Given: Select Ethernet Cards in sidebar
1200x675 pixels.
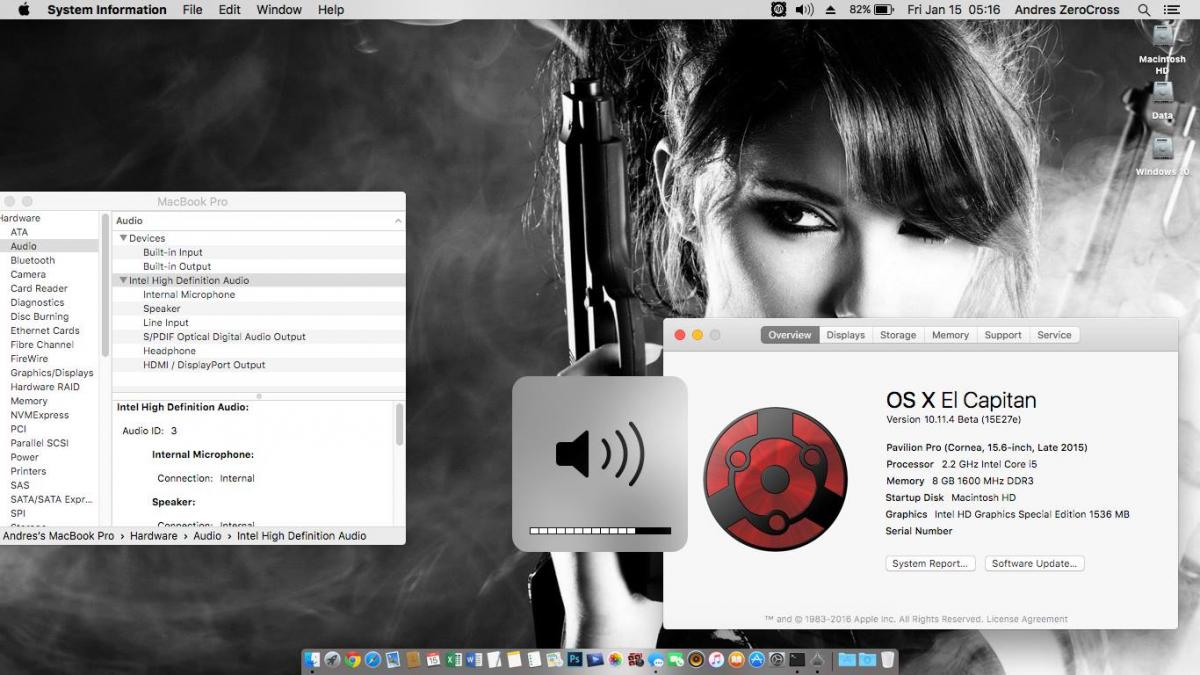Looking at the screenshot, I should coord(45,330).
